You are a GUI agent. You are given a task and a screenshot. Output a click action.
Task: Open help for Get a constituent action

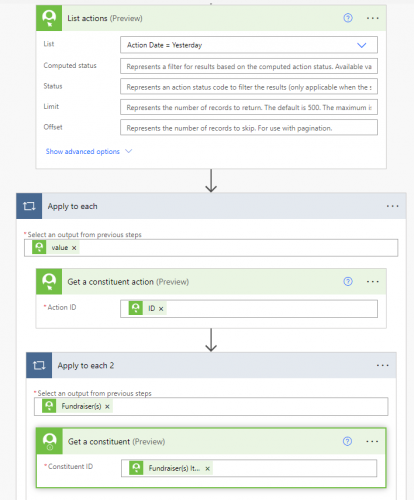(348, 281)
